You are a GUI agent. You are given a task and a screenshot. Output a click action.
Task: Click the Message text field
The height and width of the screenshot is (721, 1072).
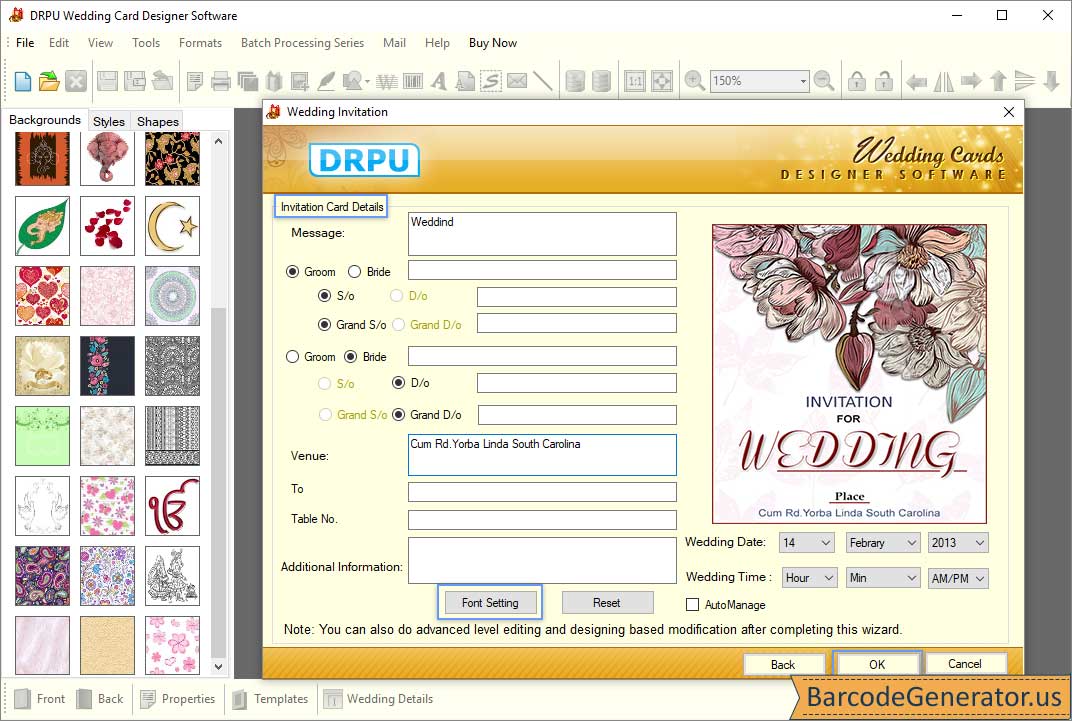coord(542,234)
